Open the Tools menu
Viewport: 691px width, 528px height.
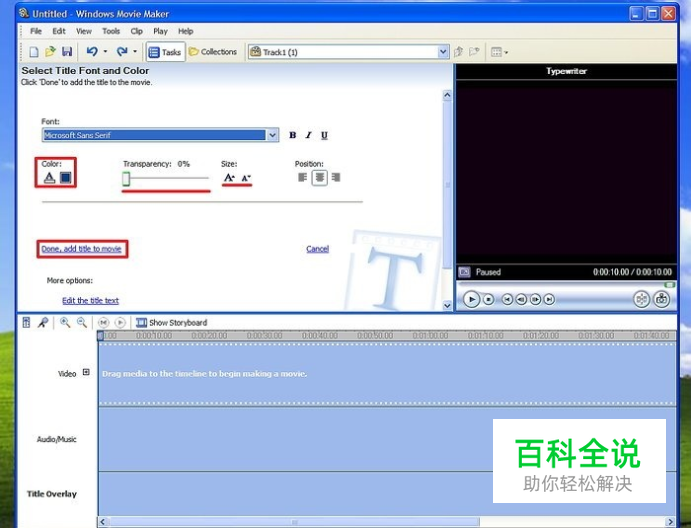[111, 31]
